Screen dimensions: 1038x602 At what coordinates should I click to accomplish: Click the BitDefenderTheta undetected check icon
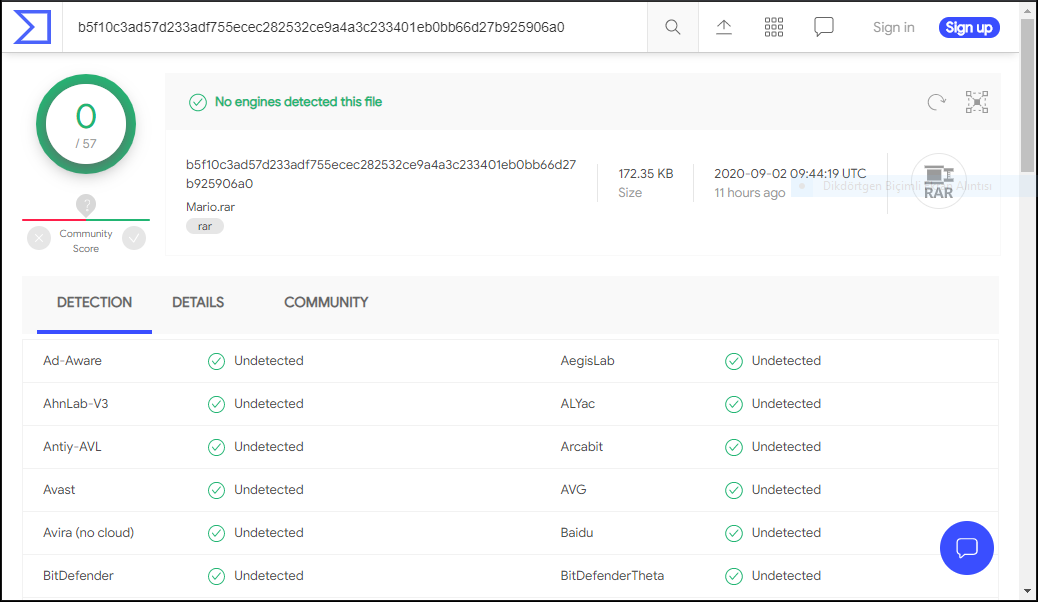click(x=733, y=576)
